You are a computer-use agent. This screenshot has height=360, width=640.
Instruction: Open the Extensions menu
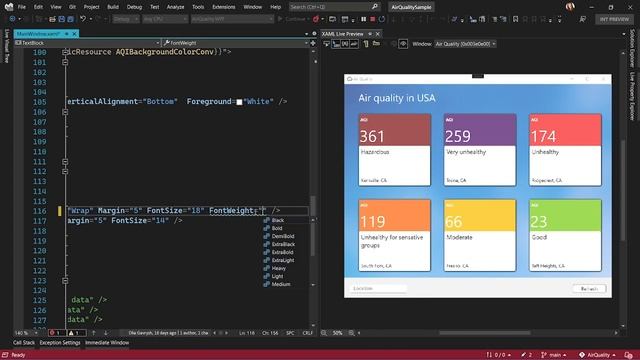point(224,7)
